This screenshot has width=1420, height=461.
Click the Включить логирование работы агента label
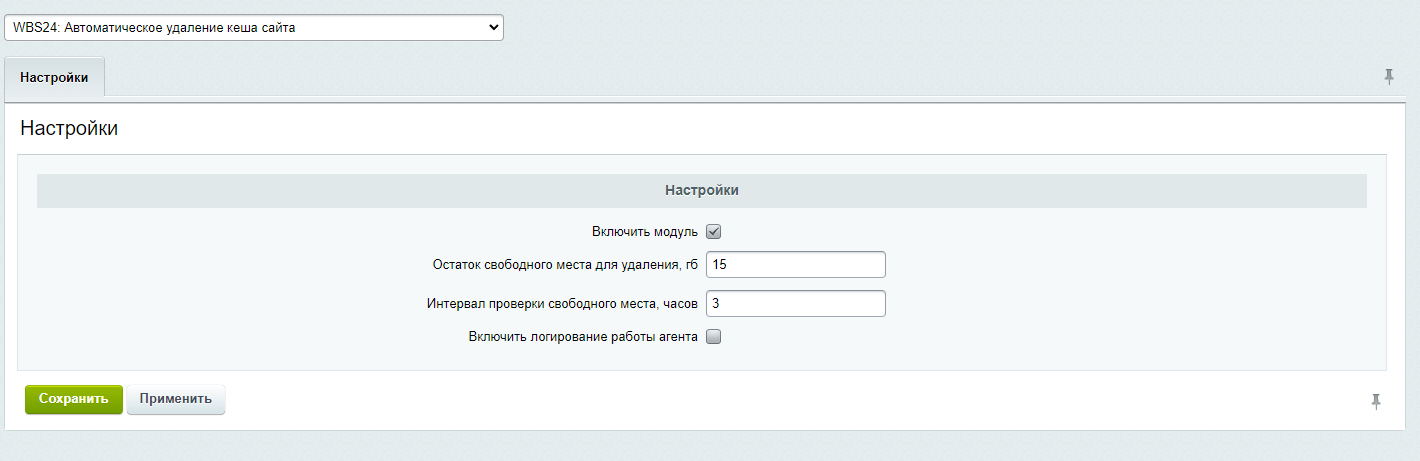(x=583, y=337)
